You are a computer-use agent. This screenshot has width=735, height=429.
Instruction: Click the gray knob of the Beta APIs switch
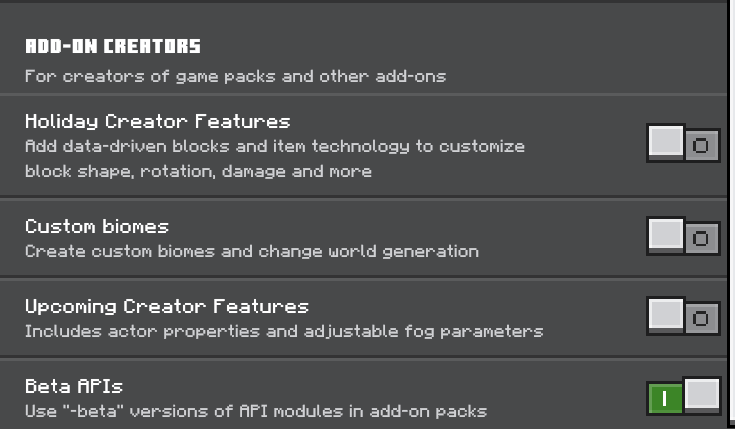[x=701, y=394]
